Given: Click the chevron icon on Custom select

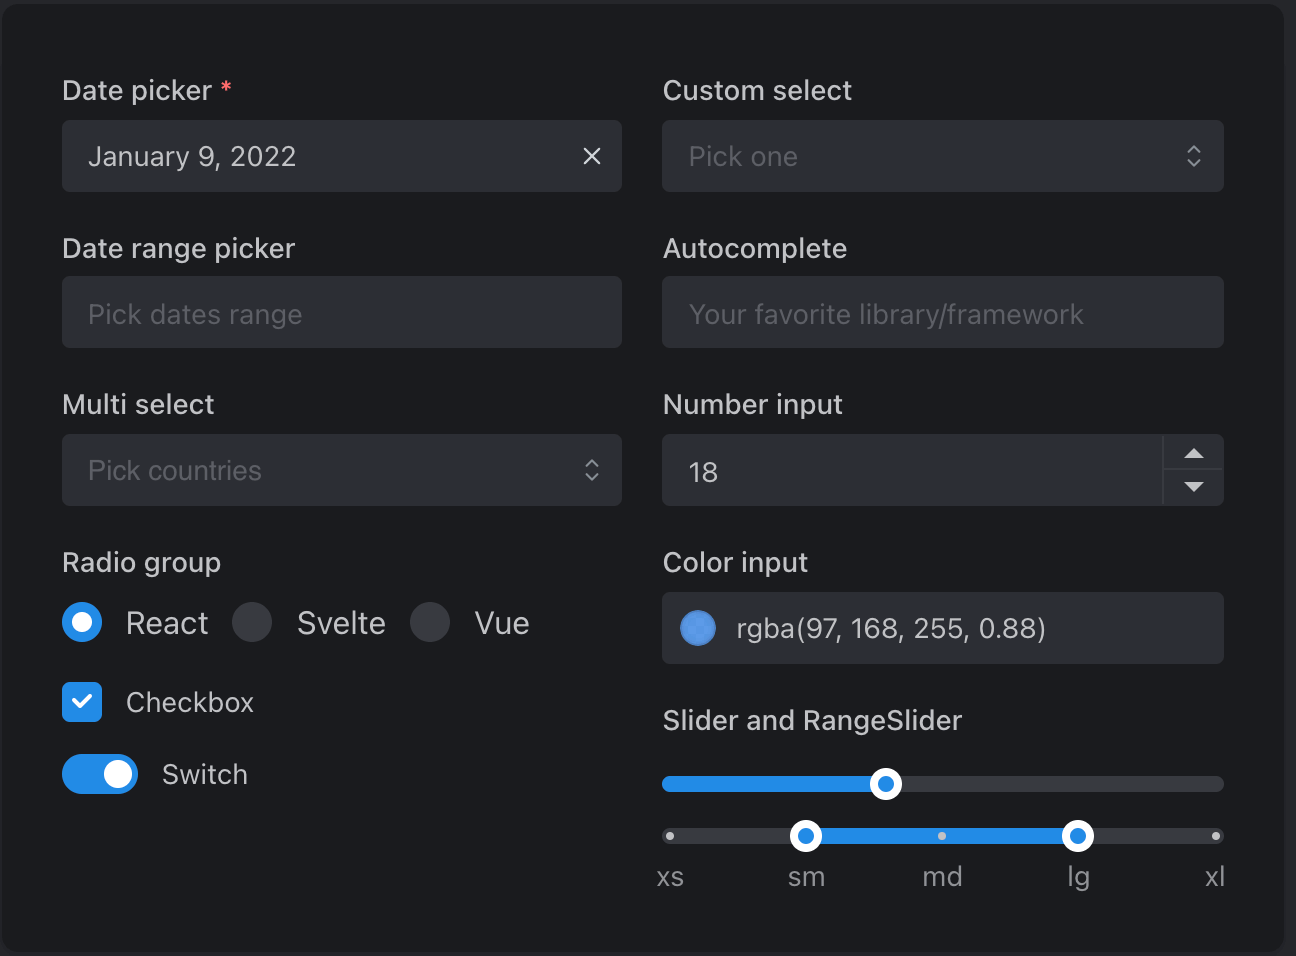Looking at the screenshot, I should (1193, 156).
